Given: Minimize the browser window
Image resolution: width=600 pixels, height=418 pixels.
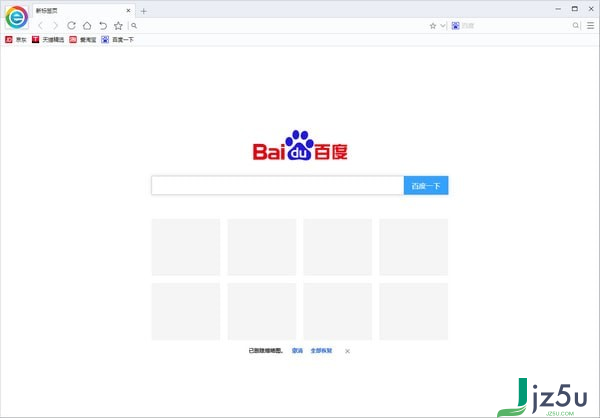Looking at the screenshot, I should click(x=558, y=9).
